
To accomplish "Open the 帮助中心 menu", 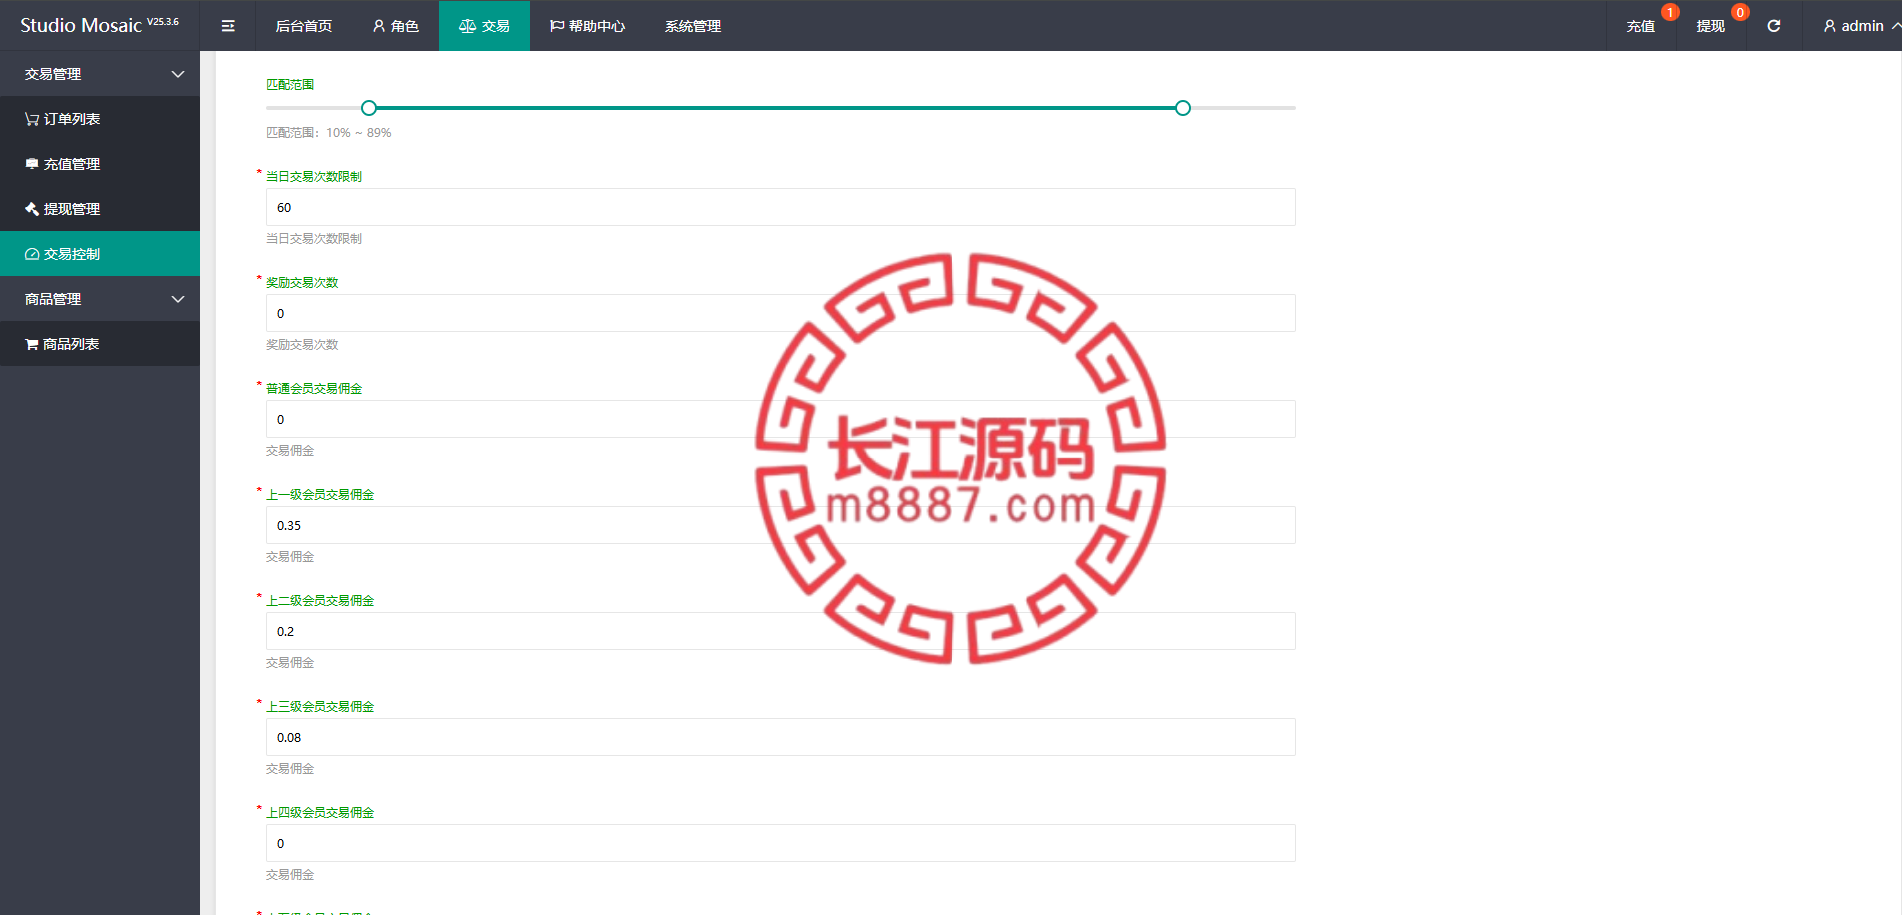I will (x=587, y=26).
